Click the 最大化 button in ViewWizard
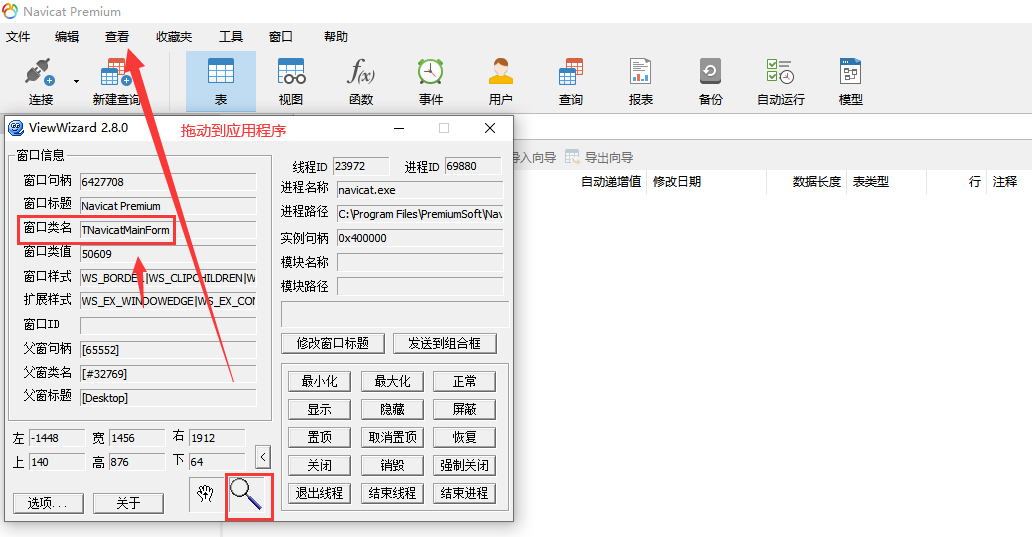The width and height of the screenshot is (1032, 537). [392, 382]
